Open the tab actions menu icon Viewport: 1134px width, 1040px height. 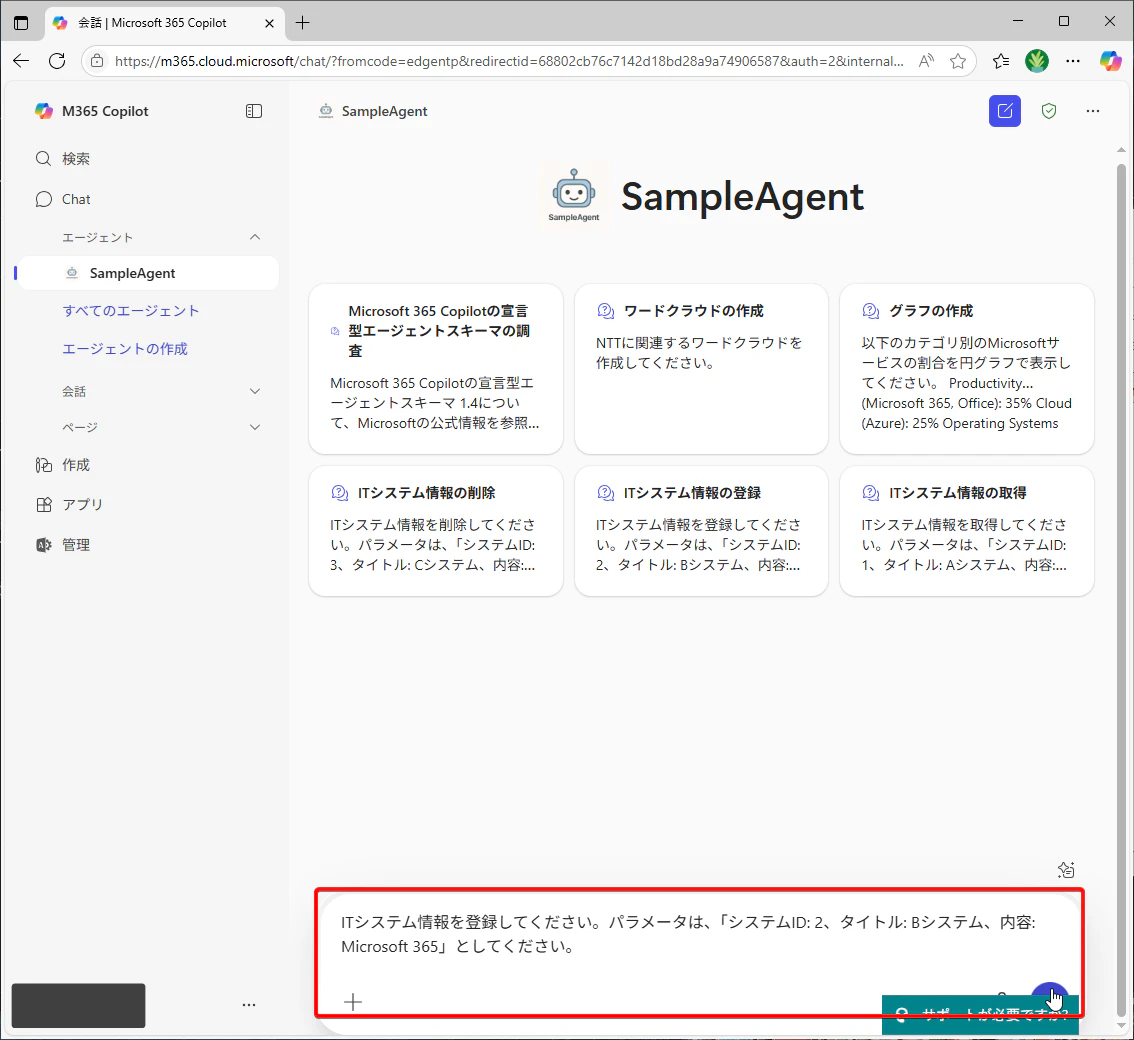pos(21,22)
